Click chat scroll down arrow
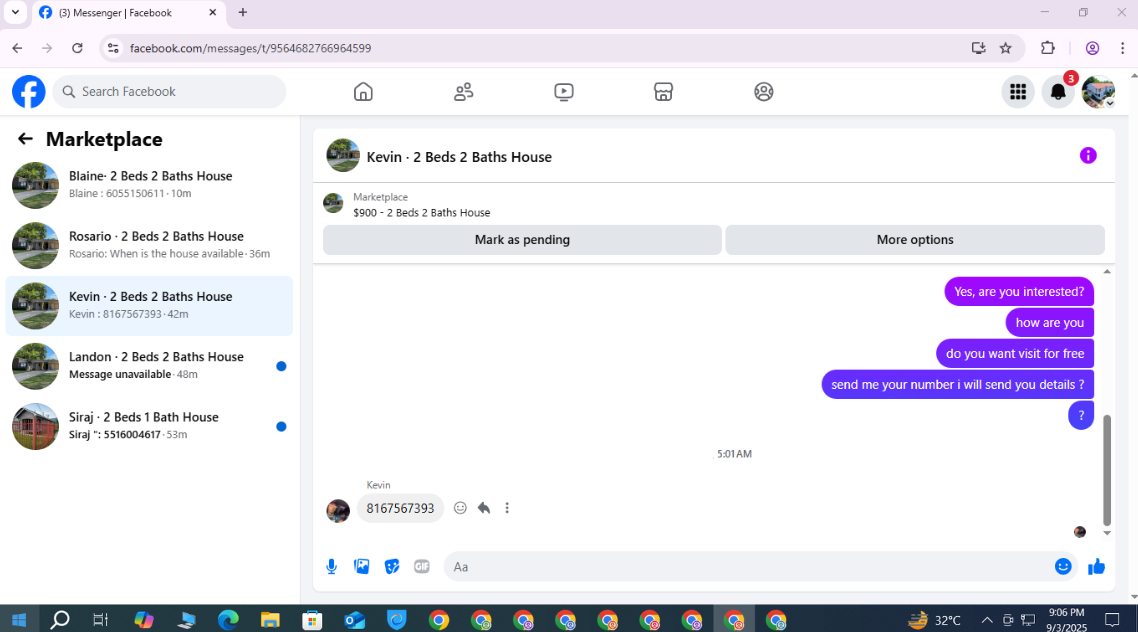The height and width of the screenshot is (632, 1138). (1107, 533)
